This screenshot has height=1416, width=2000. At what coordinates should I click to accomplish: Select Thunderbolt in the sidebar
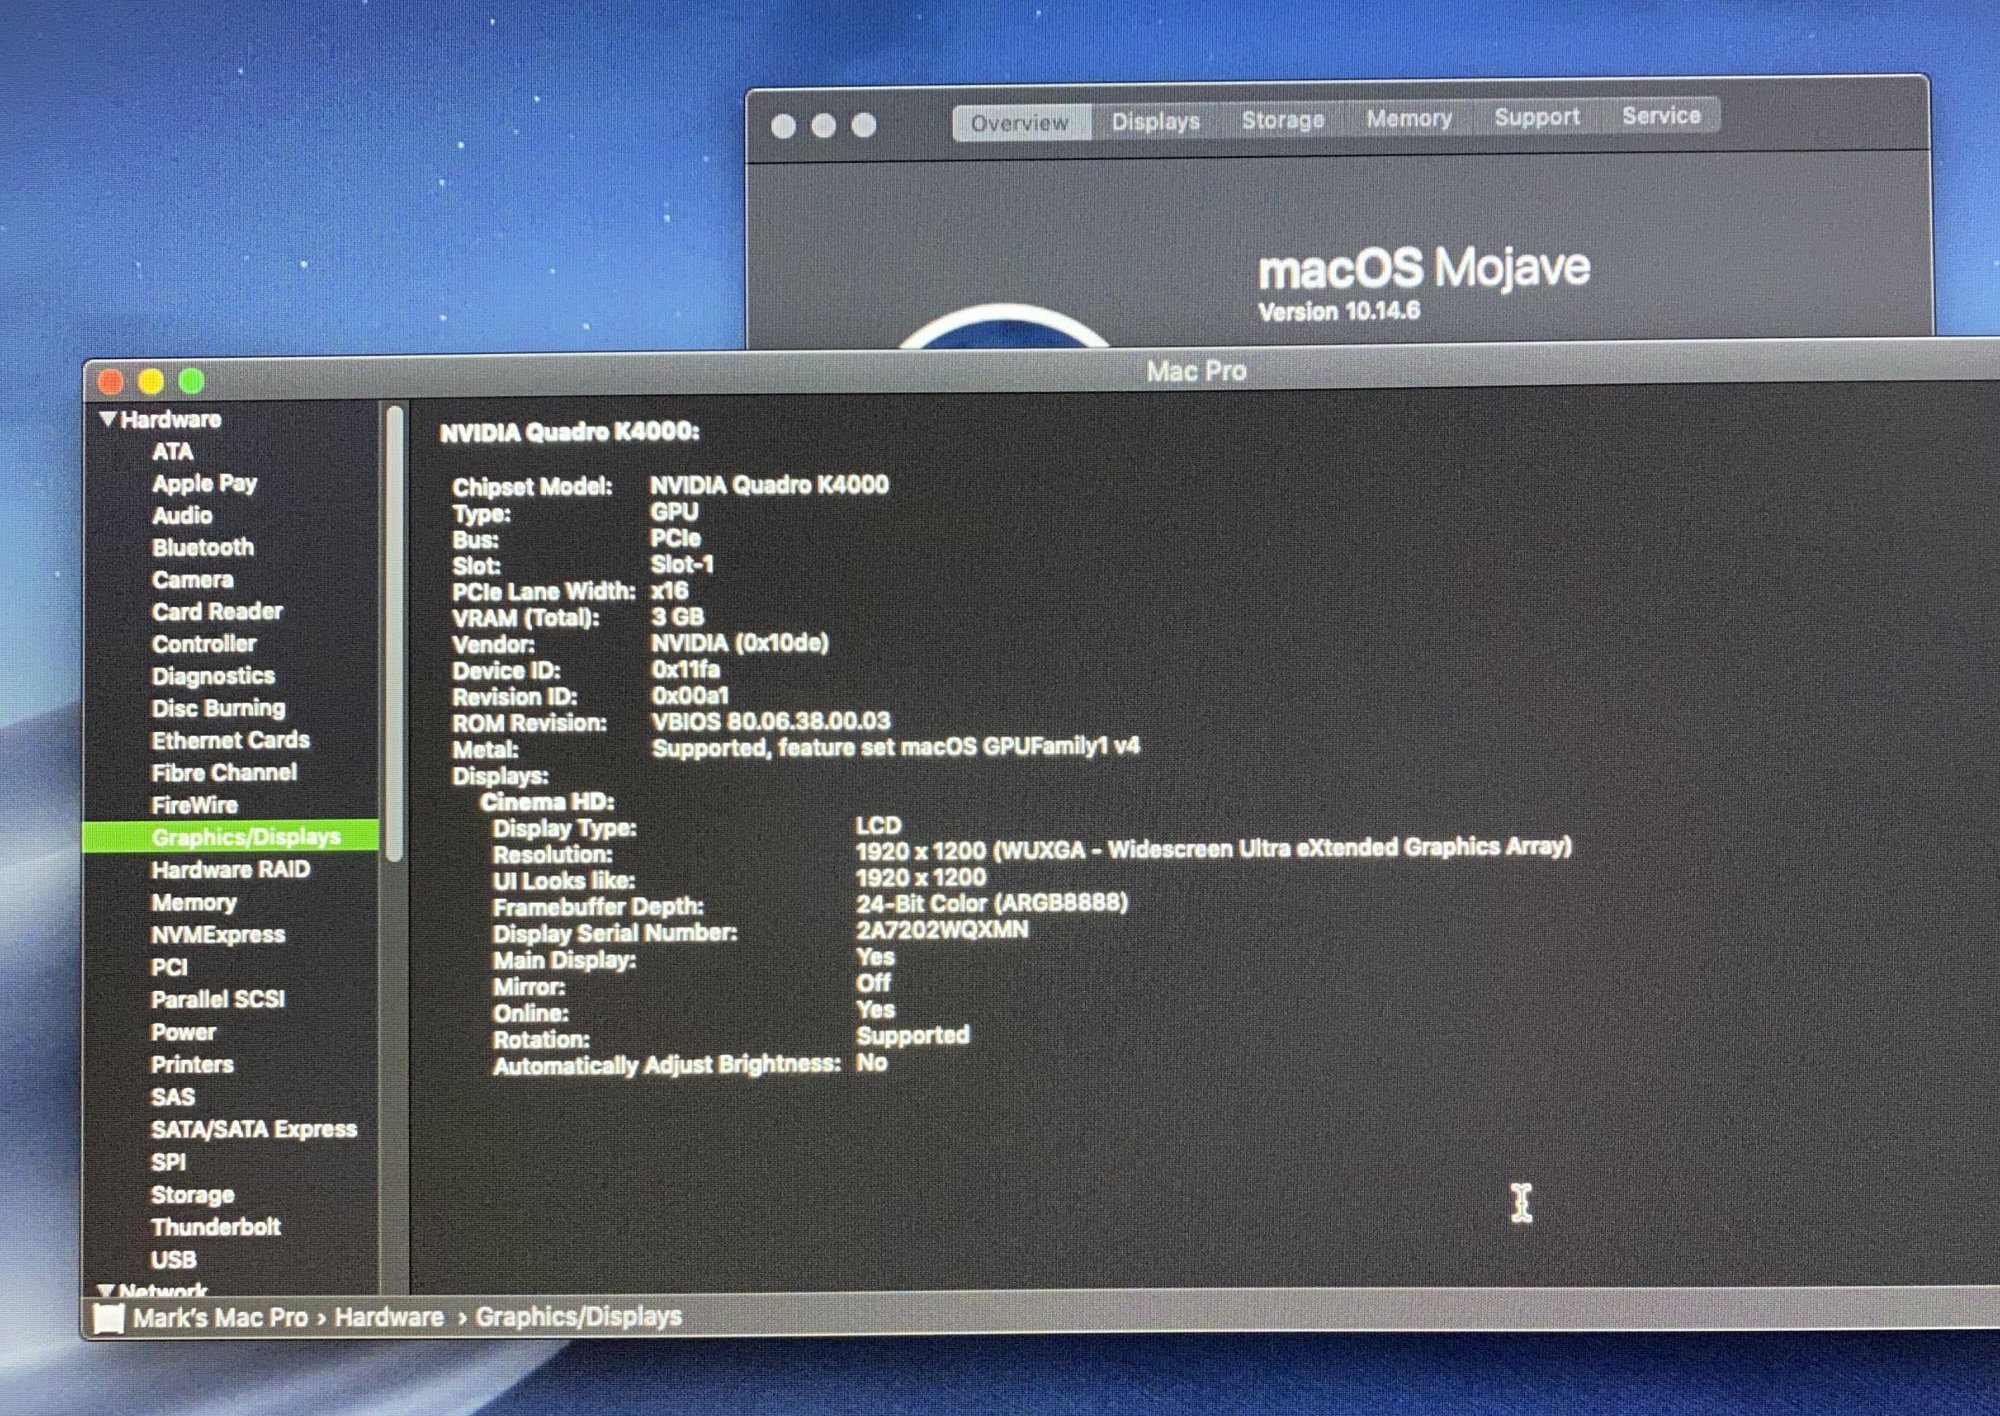point(215,1227)
